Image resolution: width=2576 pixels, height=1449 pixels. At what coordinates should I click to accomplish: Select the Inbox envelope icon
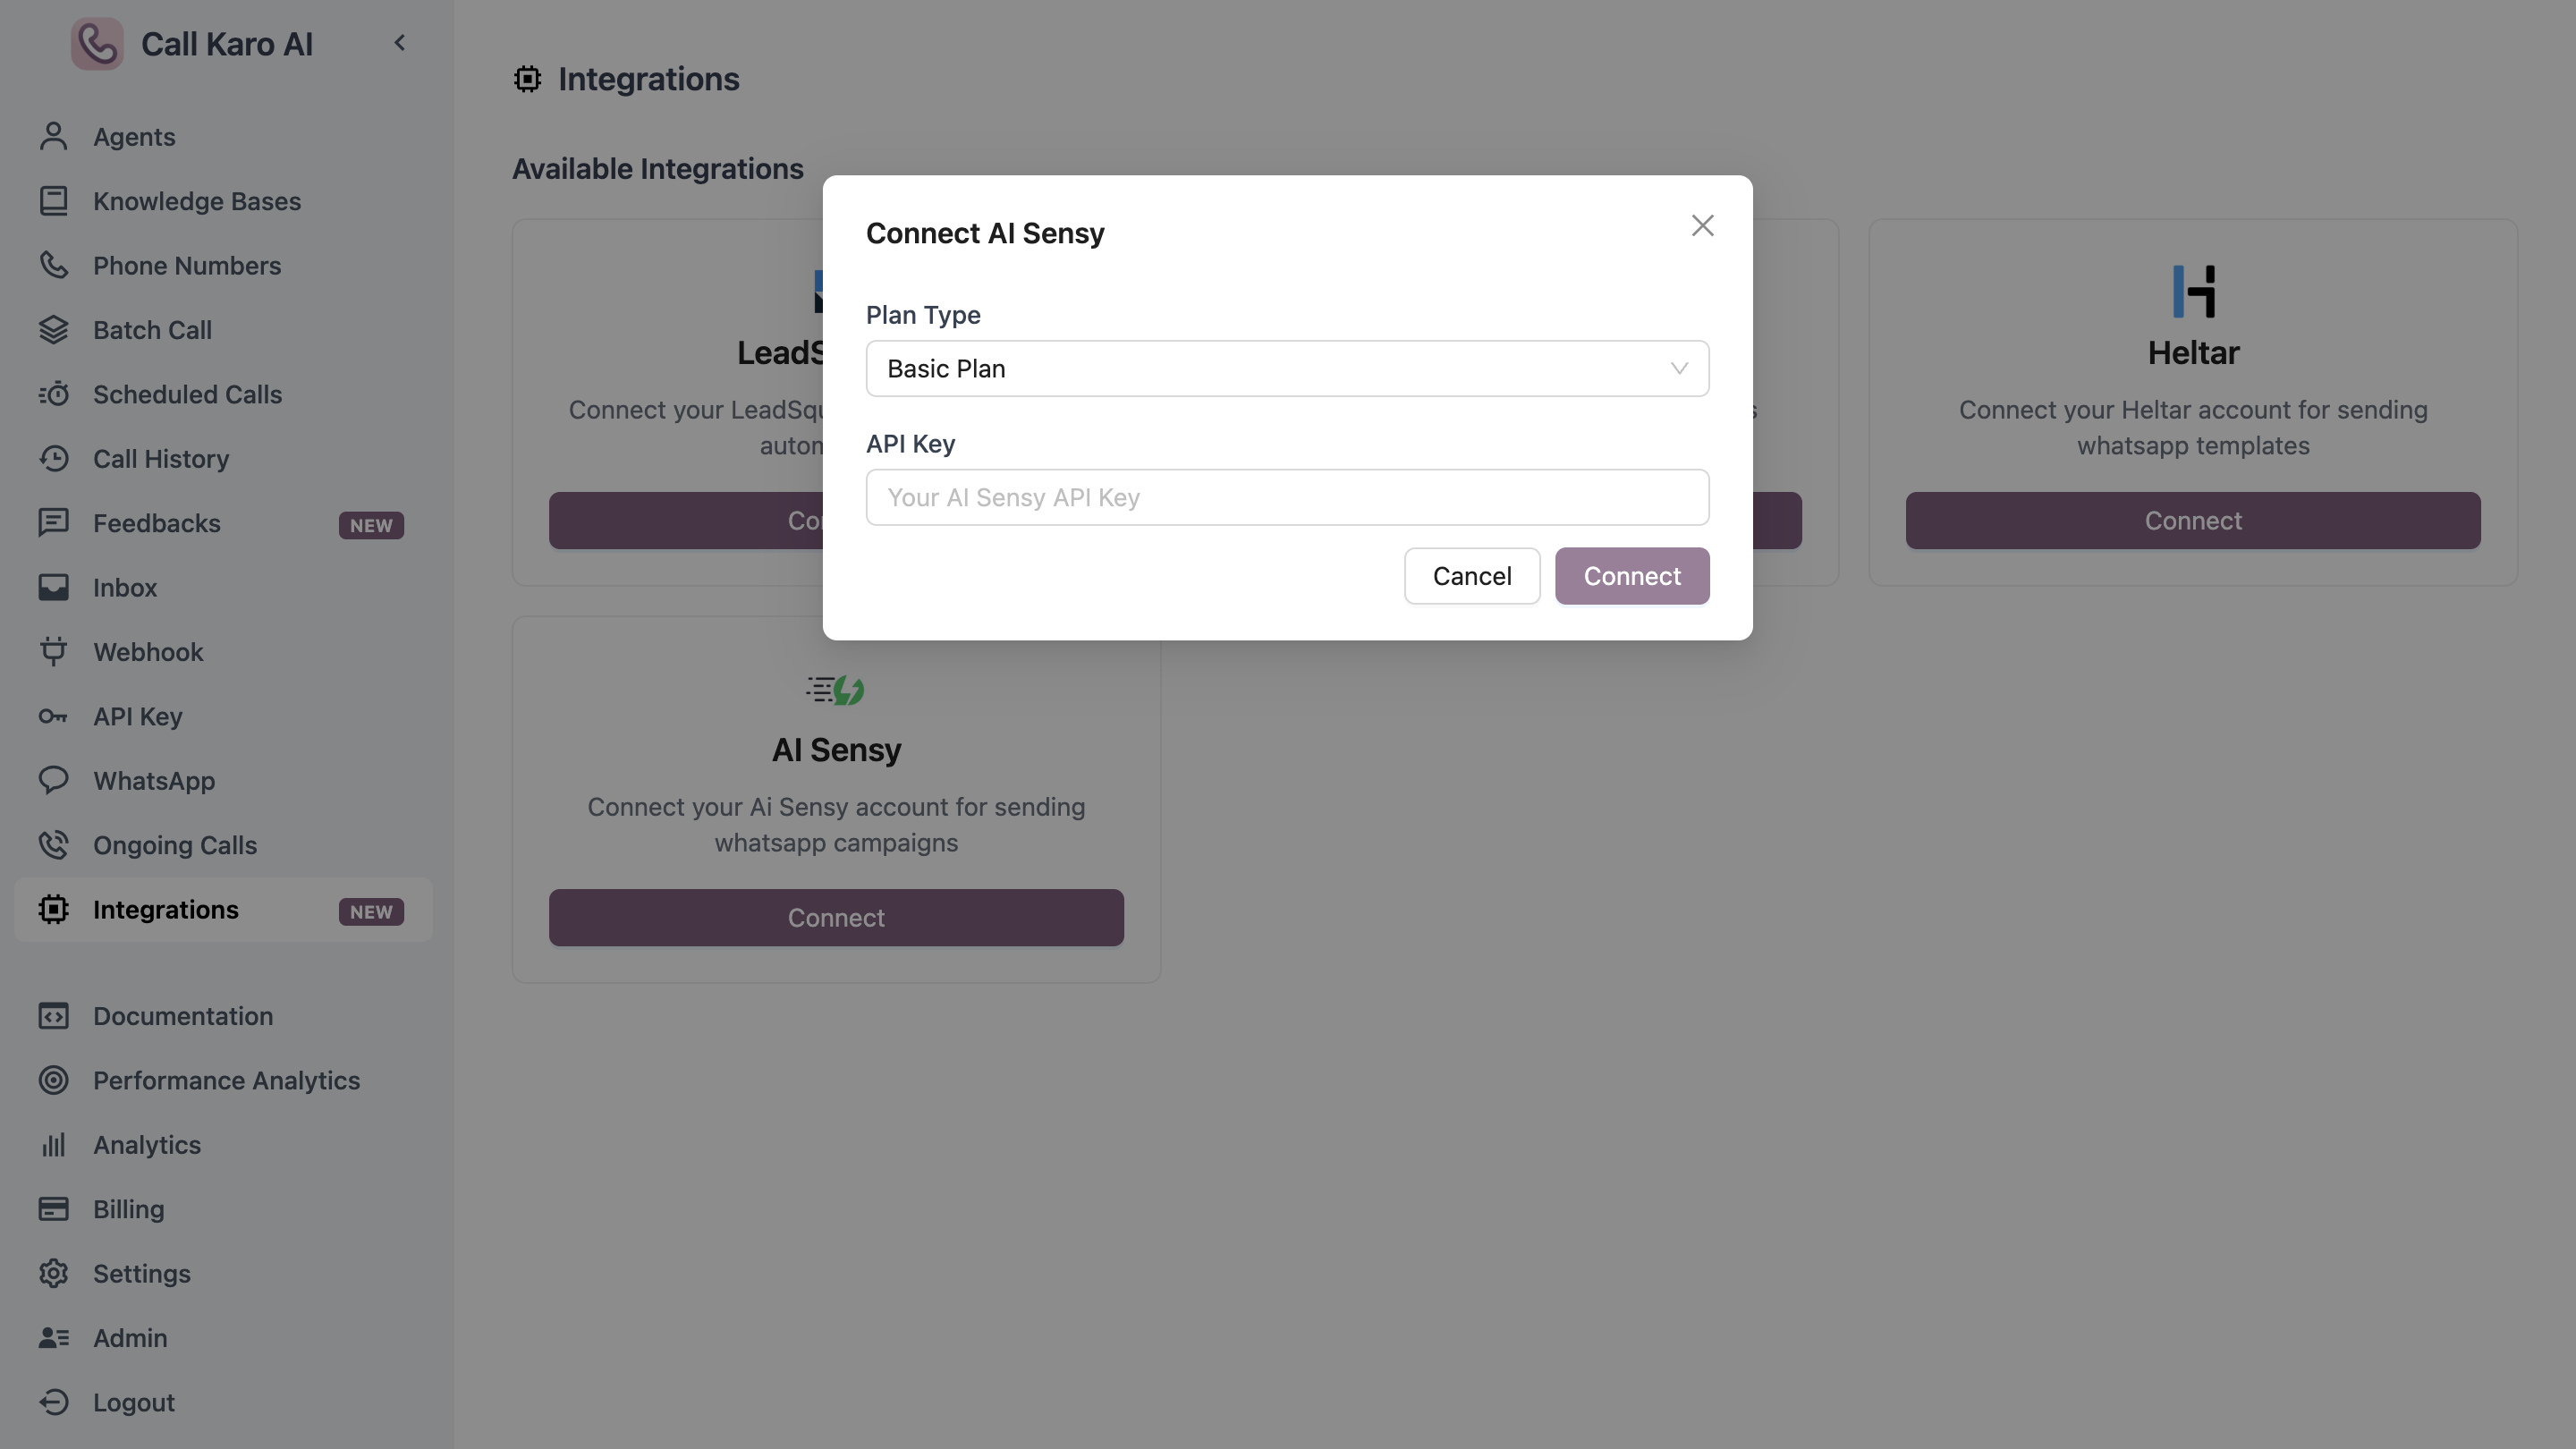pyautogui.click(x=53, y=587)
